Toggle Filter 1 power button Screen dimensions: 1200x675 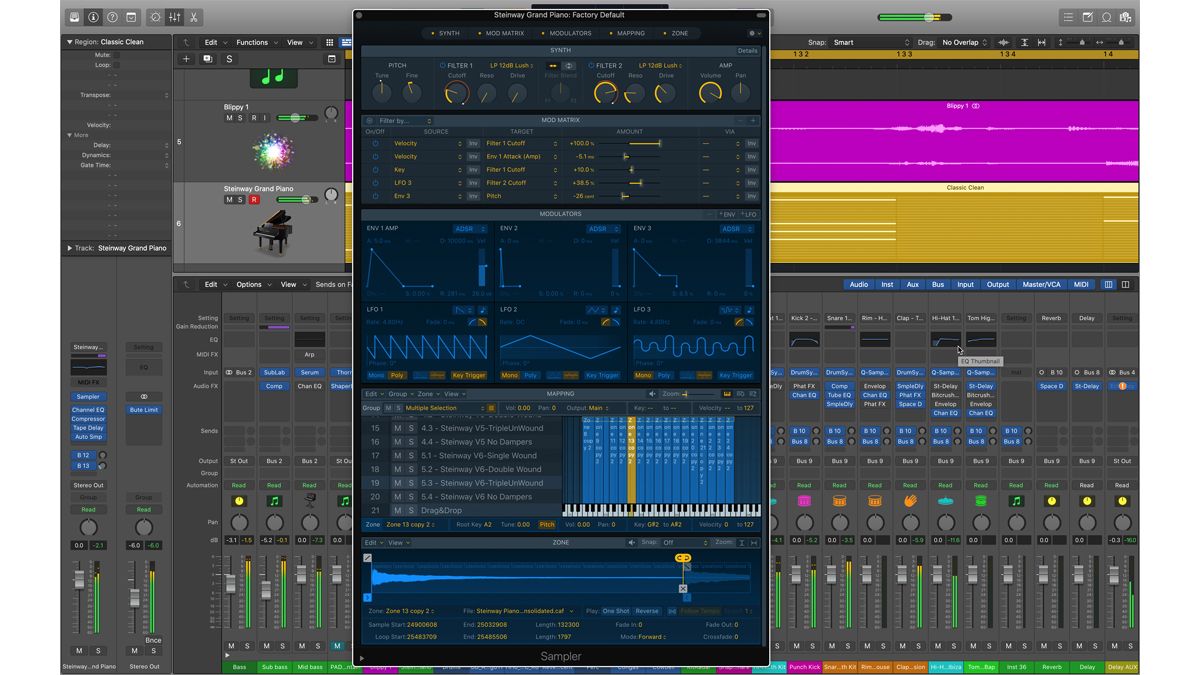click(x=442, y=66)
